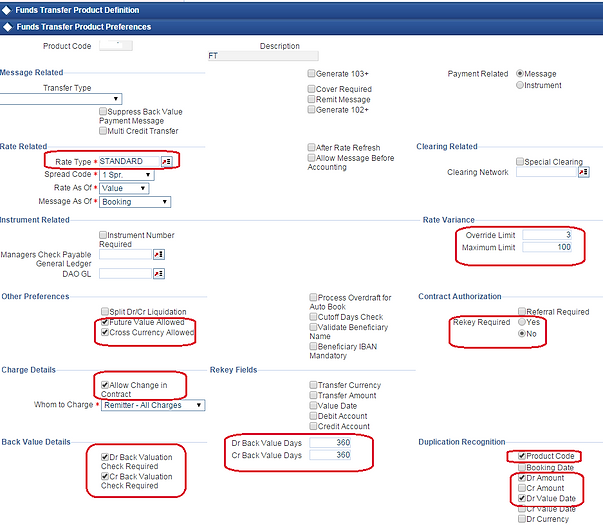This screenshot has height=525, width=603.
Task: Toggle Dr Back Valuation Check Required
Action: click(105, 457)
